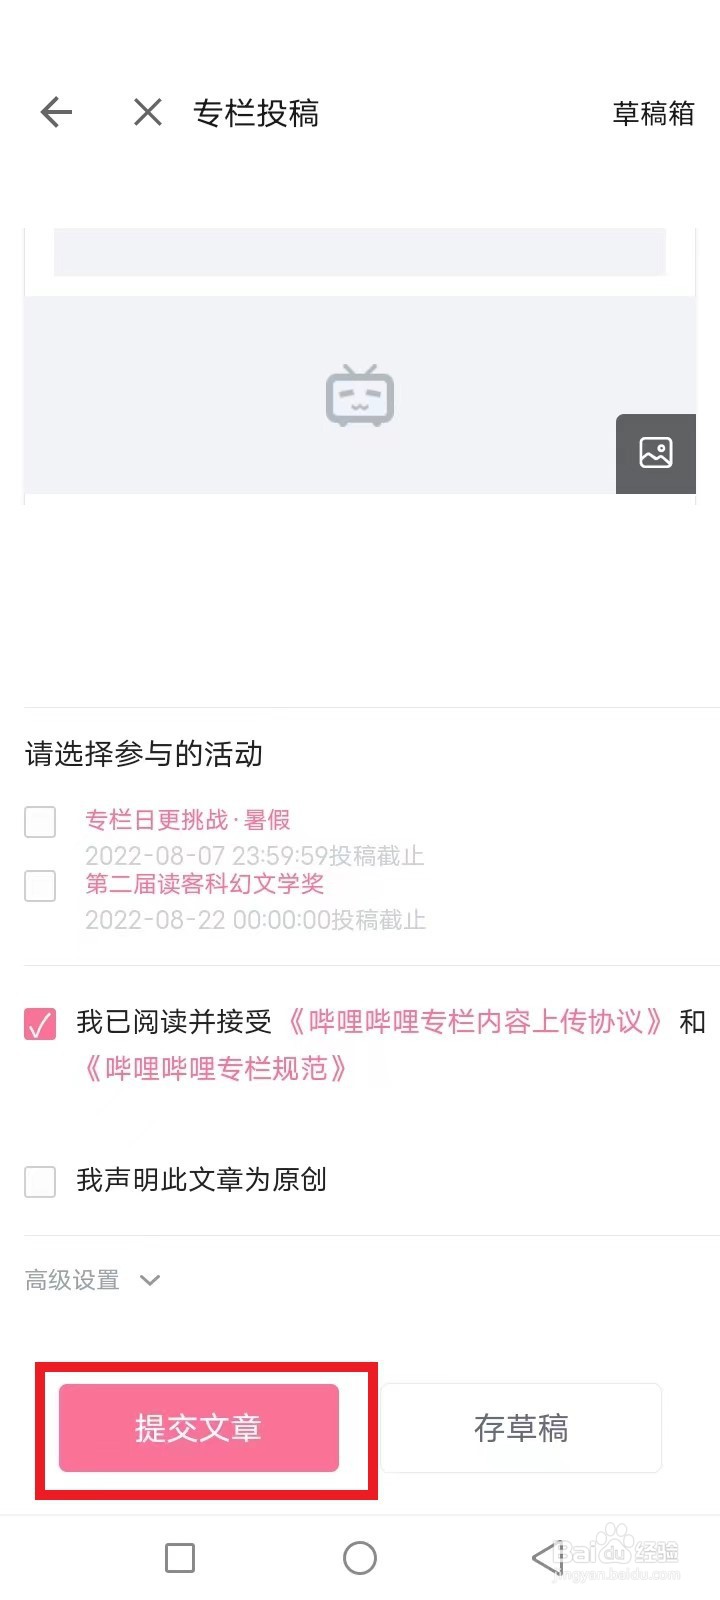Open the 专栏日更挑战·暑假 activity link

188,820
